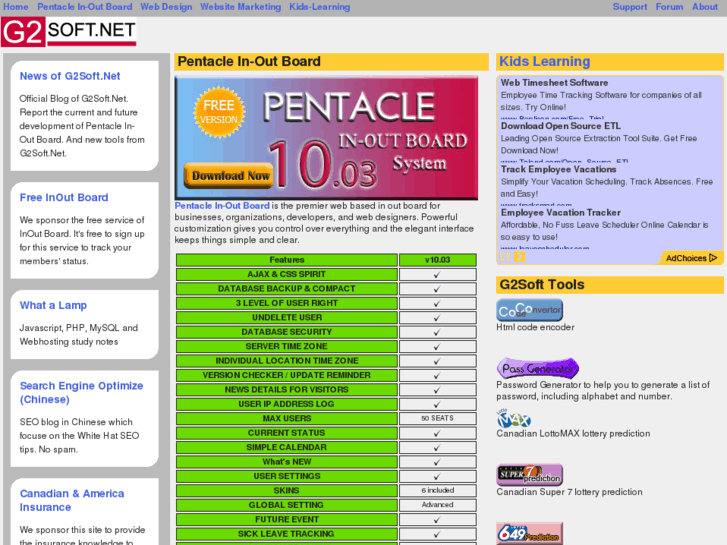Click Canadian LottoMAX lottery prediction text
This screenshot has width=727, height=545.
[573, 433]
